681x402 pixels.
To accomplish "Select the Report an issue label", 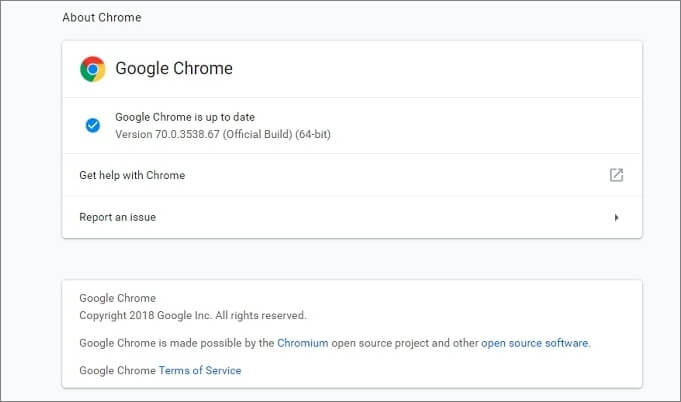I will pyautogui.click(x=117, y=217).
